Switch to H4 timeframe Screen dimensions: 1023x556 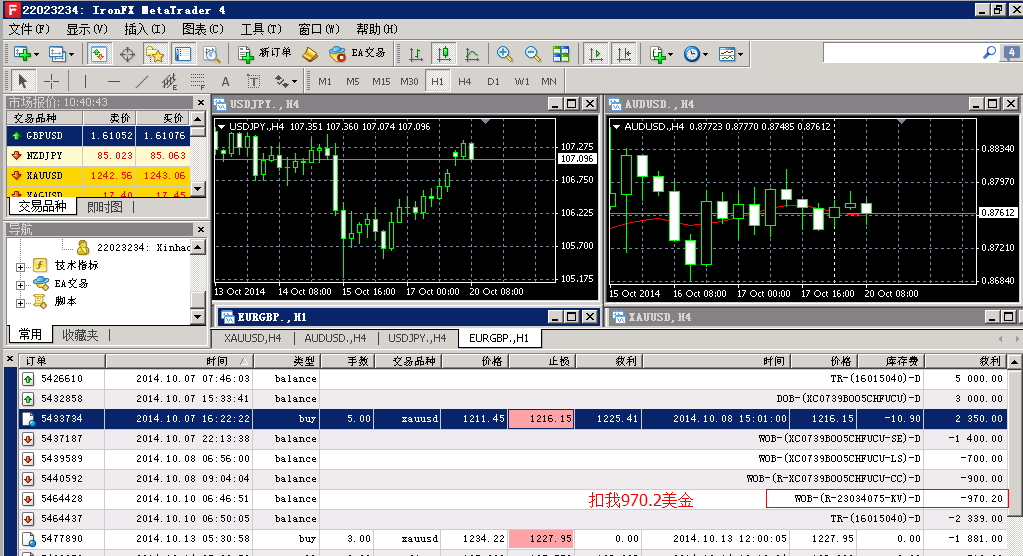pyautogui.click(x=465, y=81)
